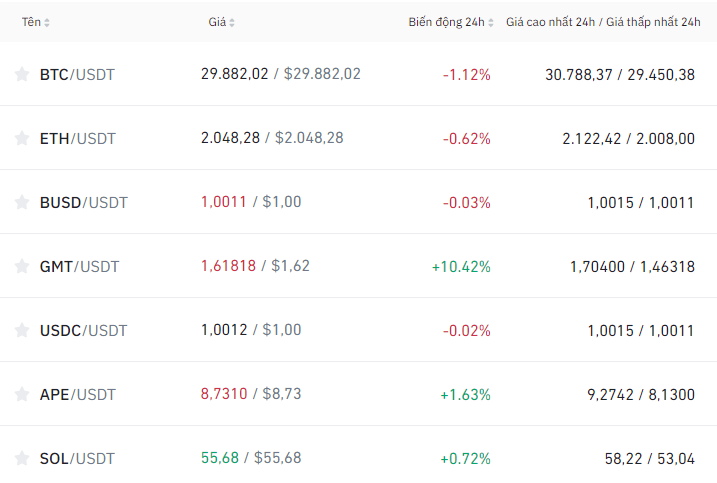Favorite the APE/USDT pair star
Image resolution: width=717 pixels, height=483 pixels.
tap(21, 394)
